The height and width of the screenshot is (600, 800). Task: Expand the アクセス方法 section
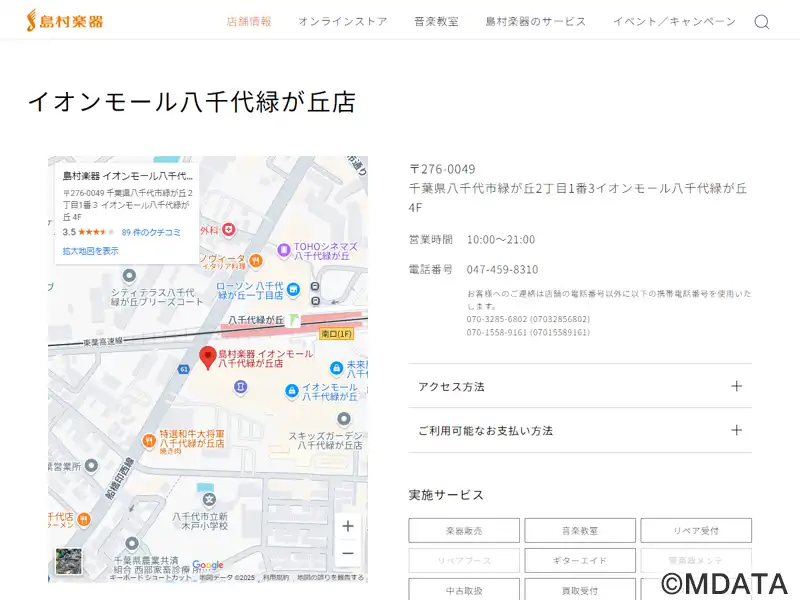coord(580,386)
